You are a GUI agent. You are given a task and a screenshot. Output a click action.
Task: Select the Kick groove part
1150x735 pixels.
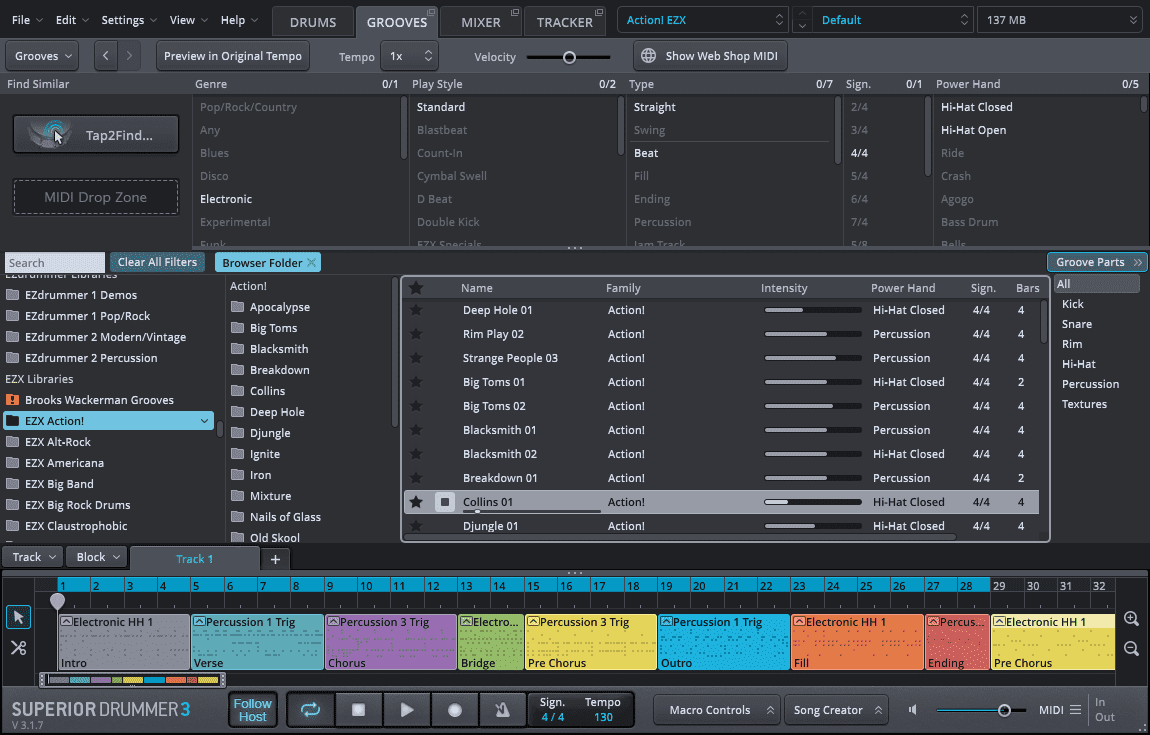(x=1072, y=304)
